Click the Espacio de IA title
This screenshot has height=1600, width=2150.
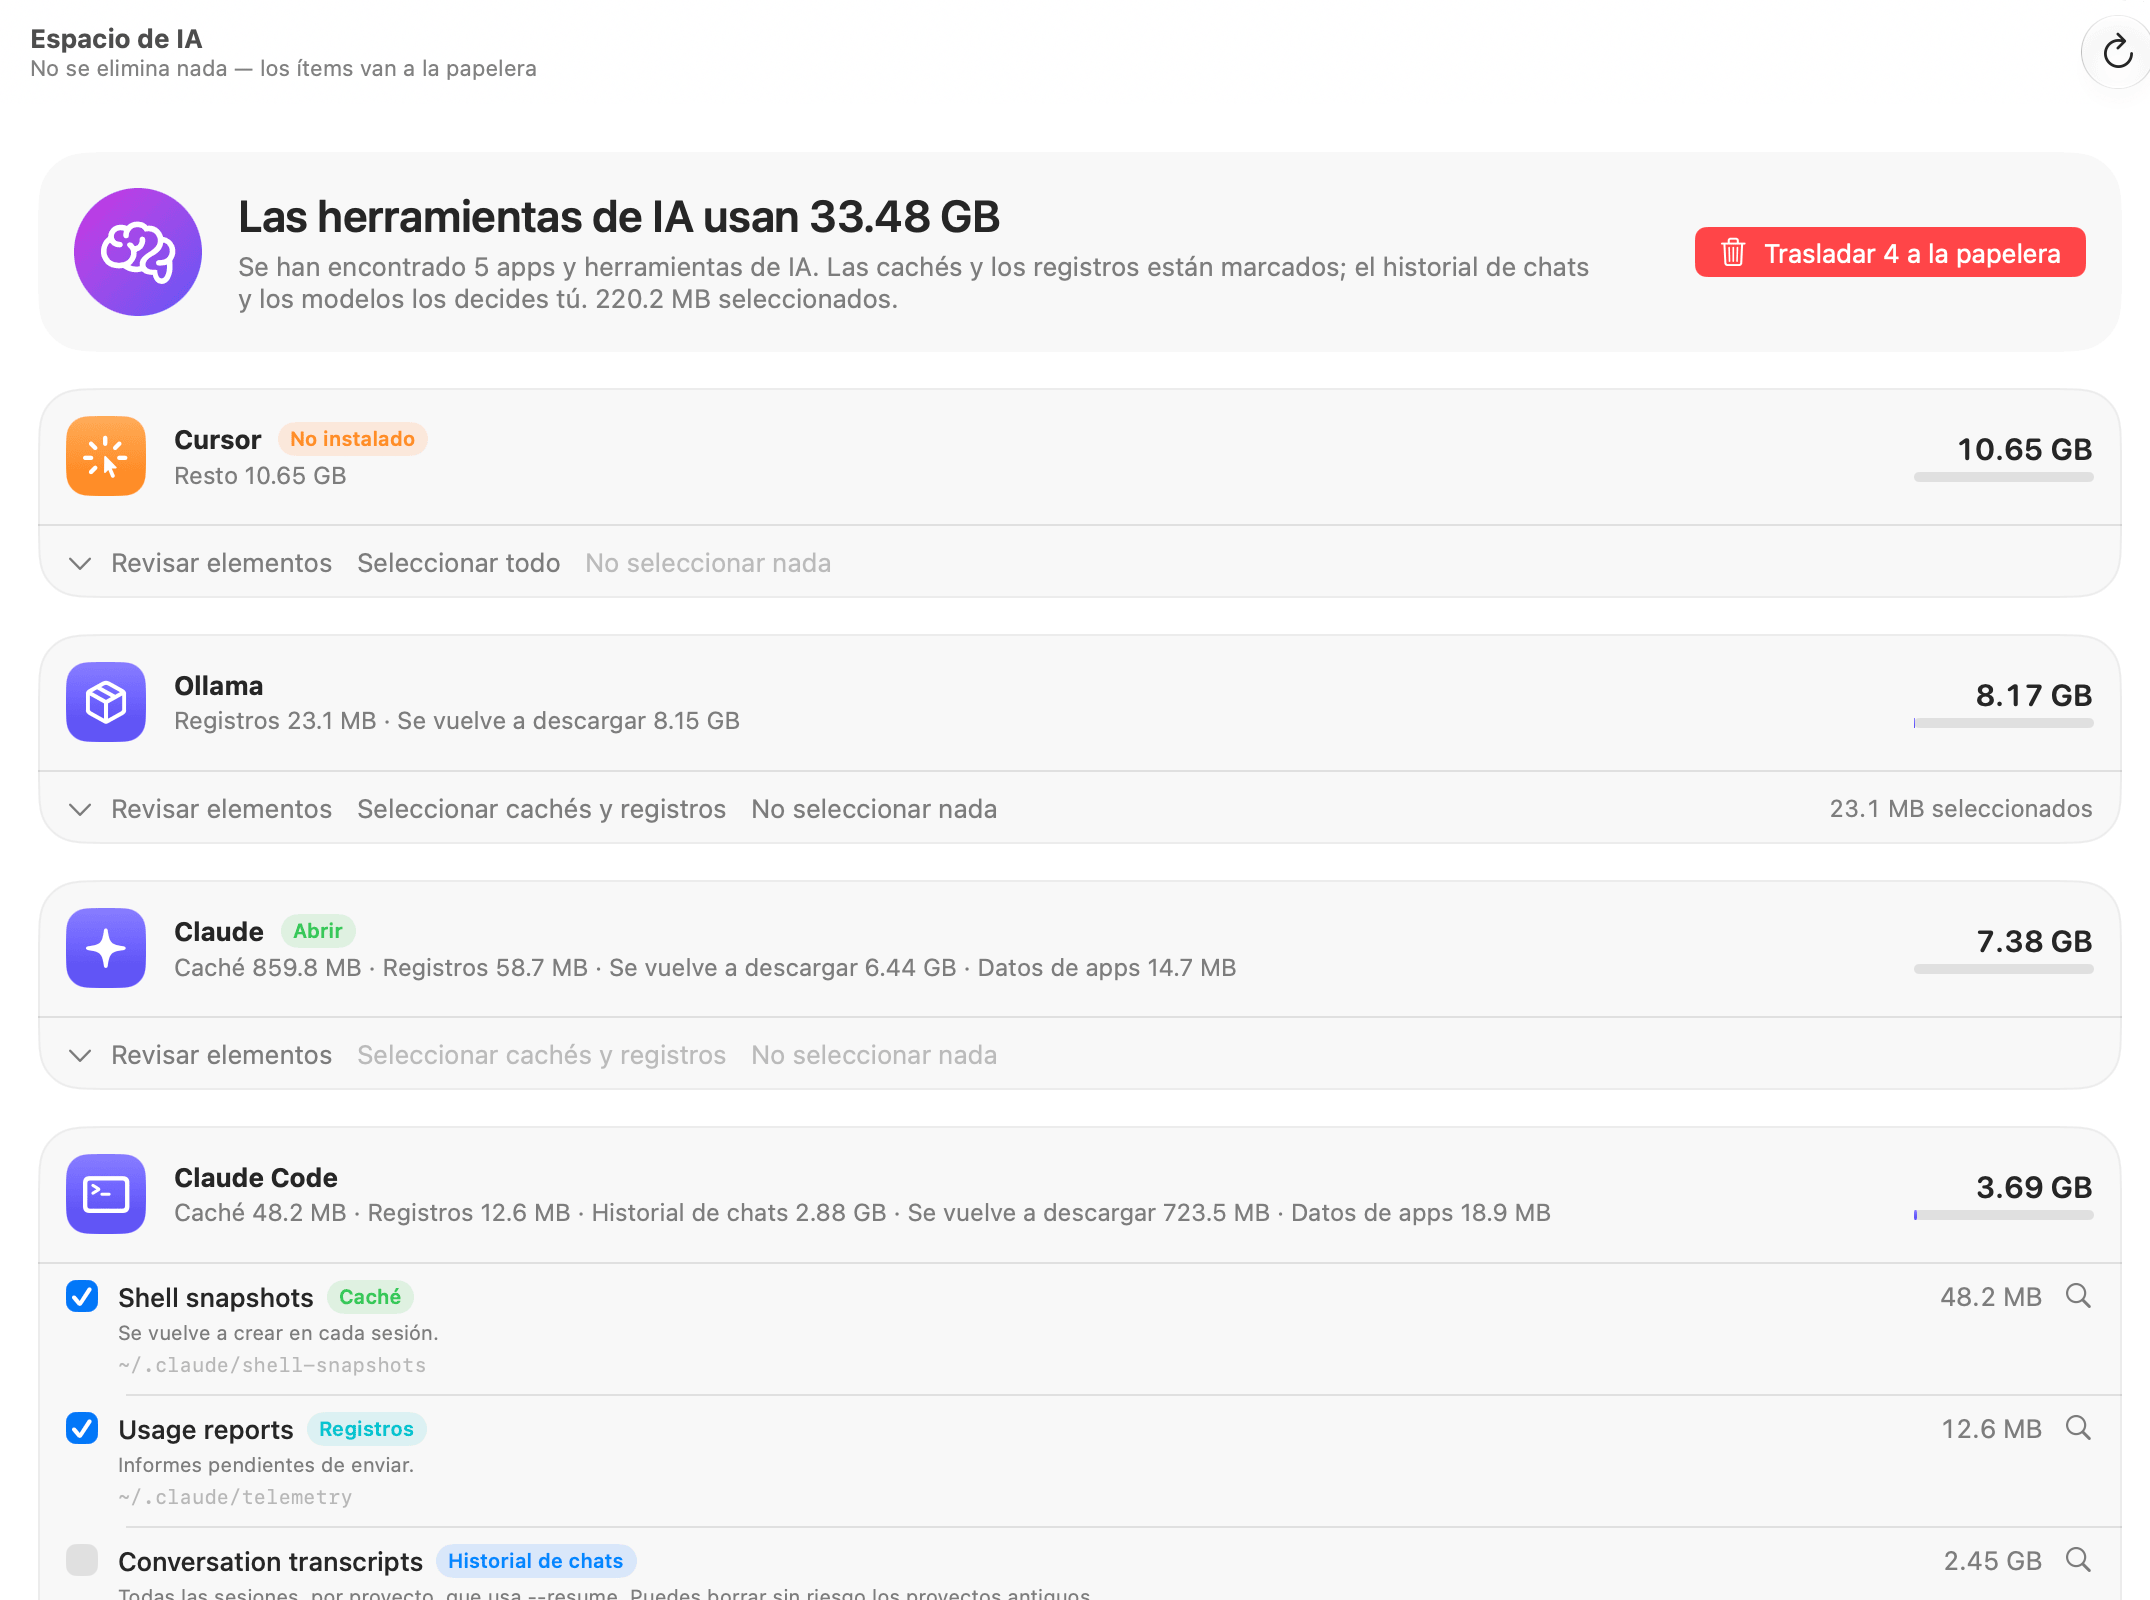pos(116,39)
